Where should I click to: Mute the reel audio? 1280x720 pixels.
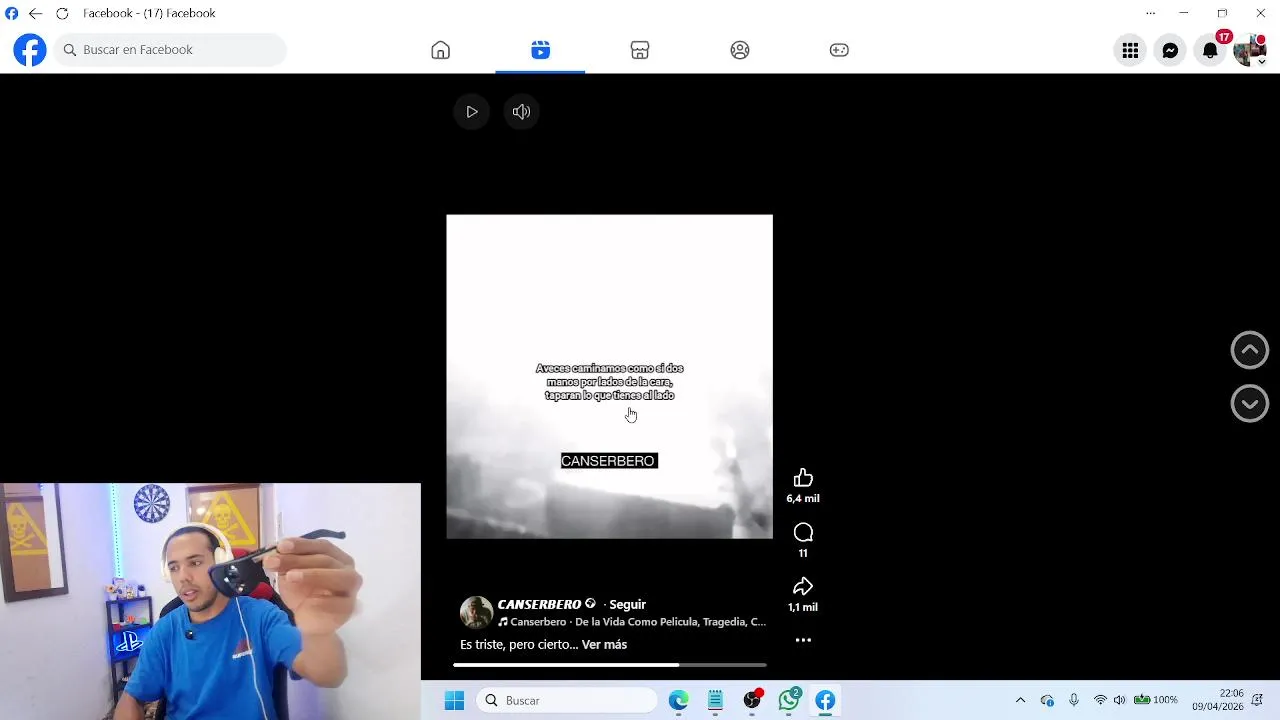pyautogui.click(x=521, y=112)
